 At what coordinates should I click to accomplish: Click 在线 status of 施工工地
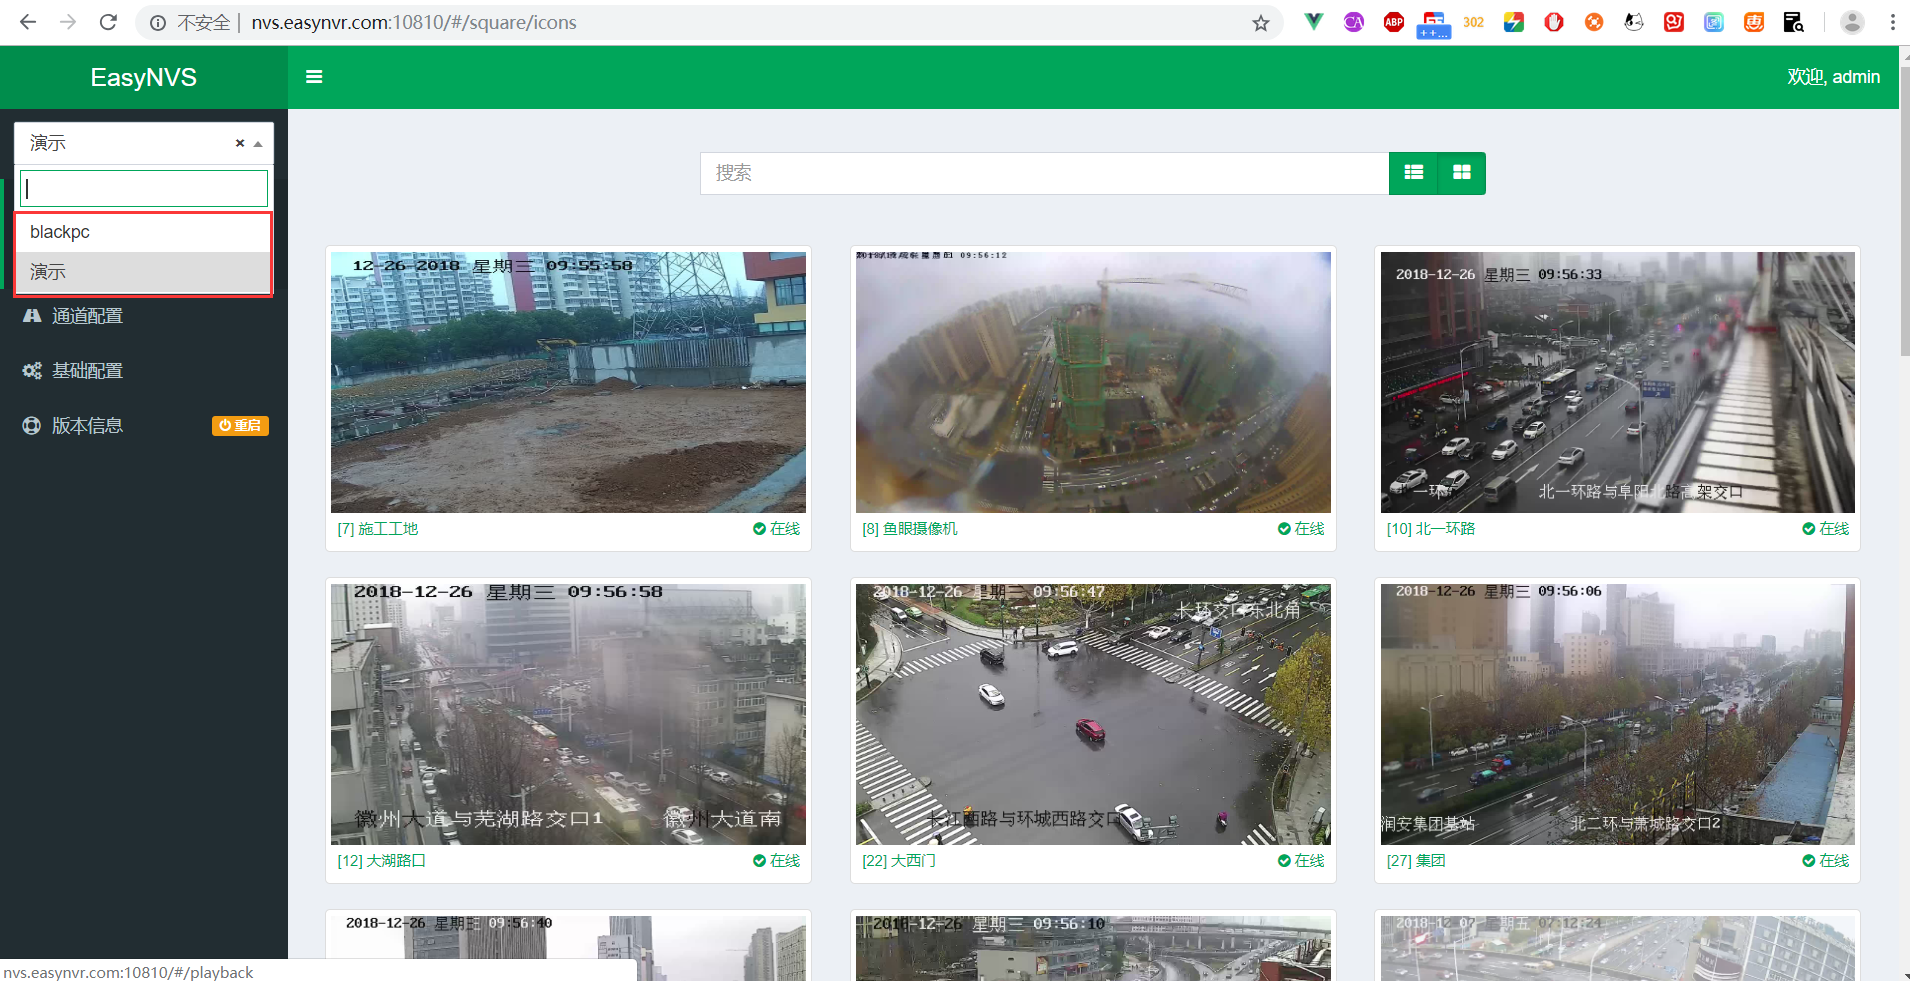click(776, 529)
